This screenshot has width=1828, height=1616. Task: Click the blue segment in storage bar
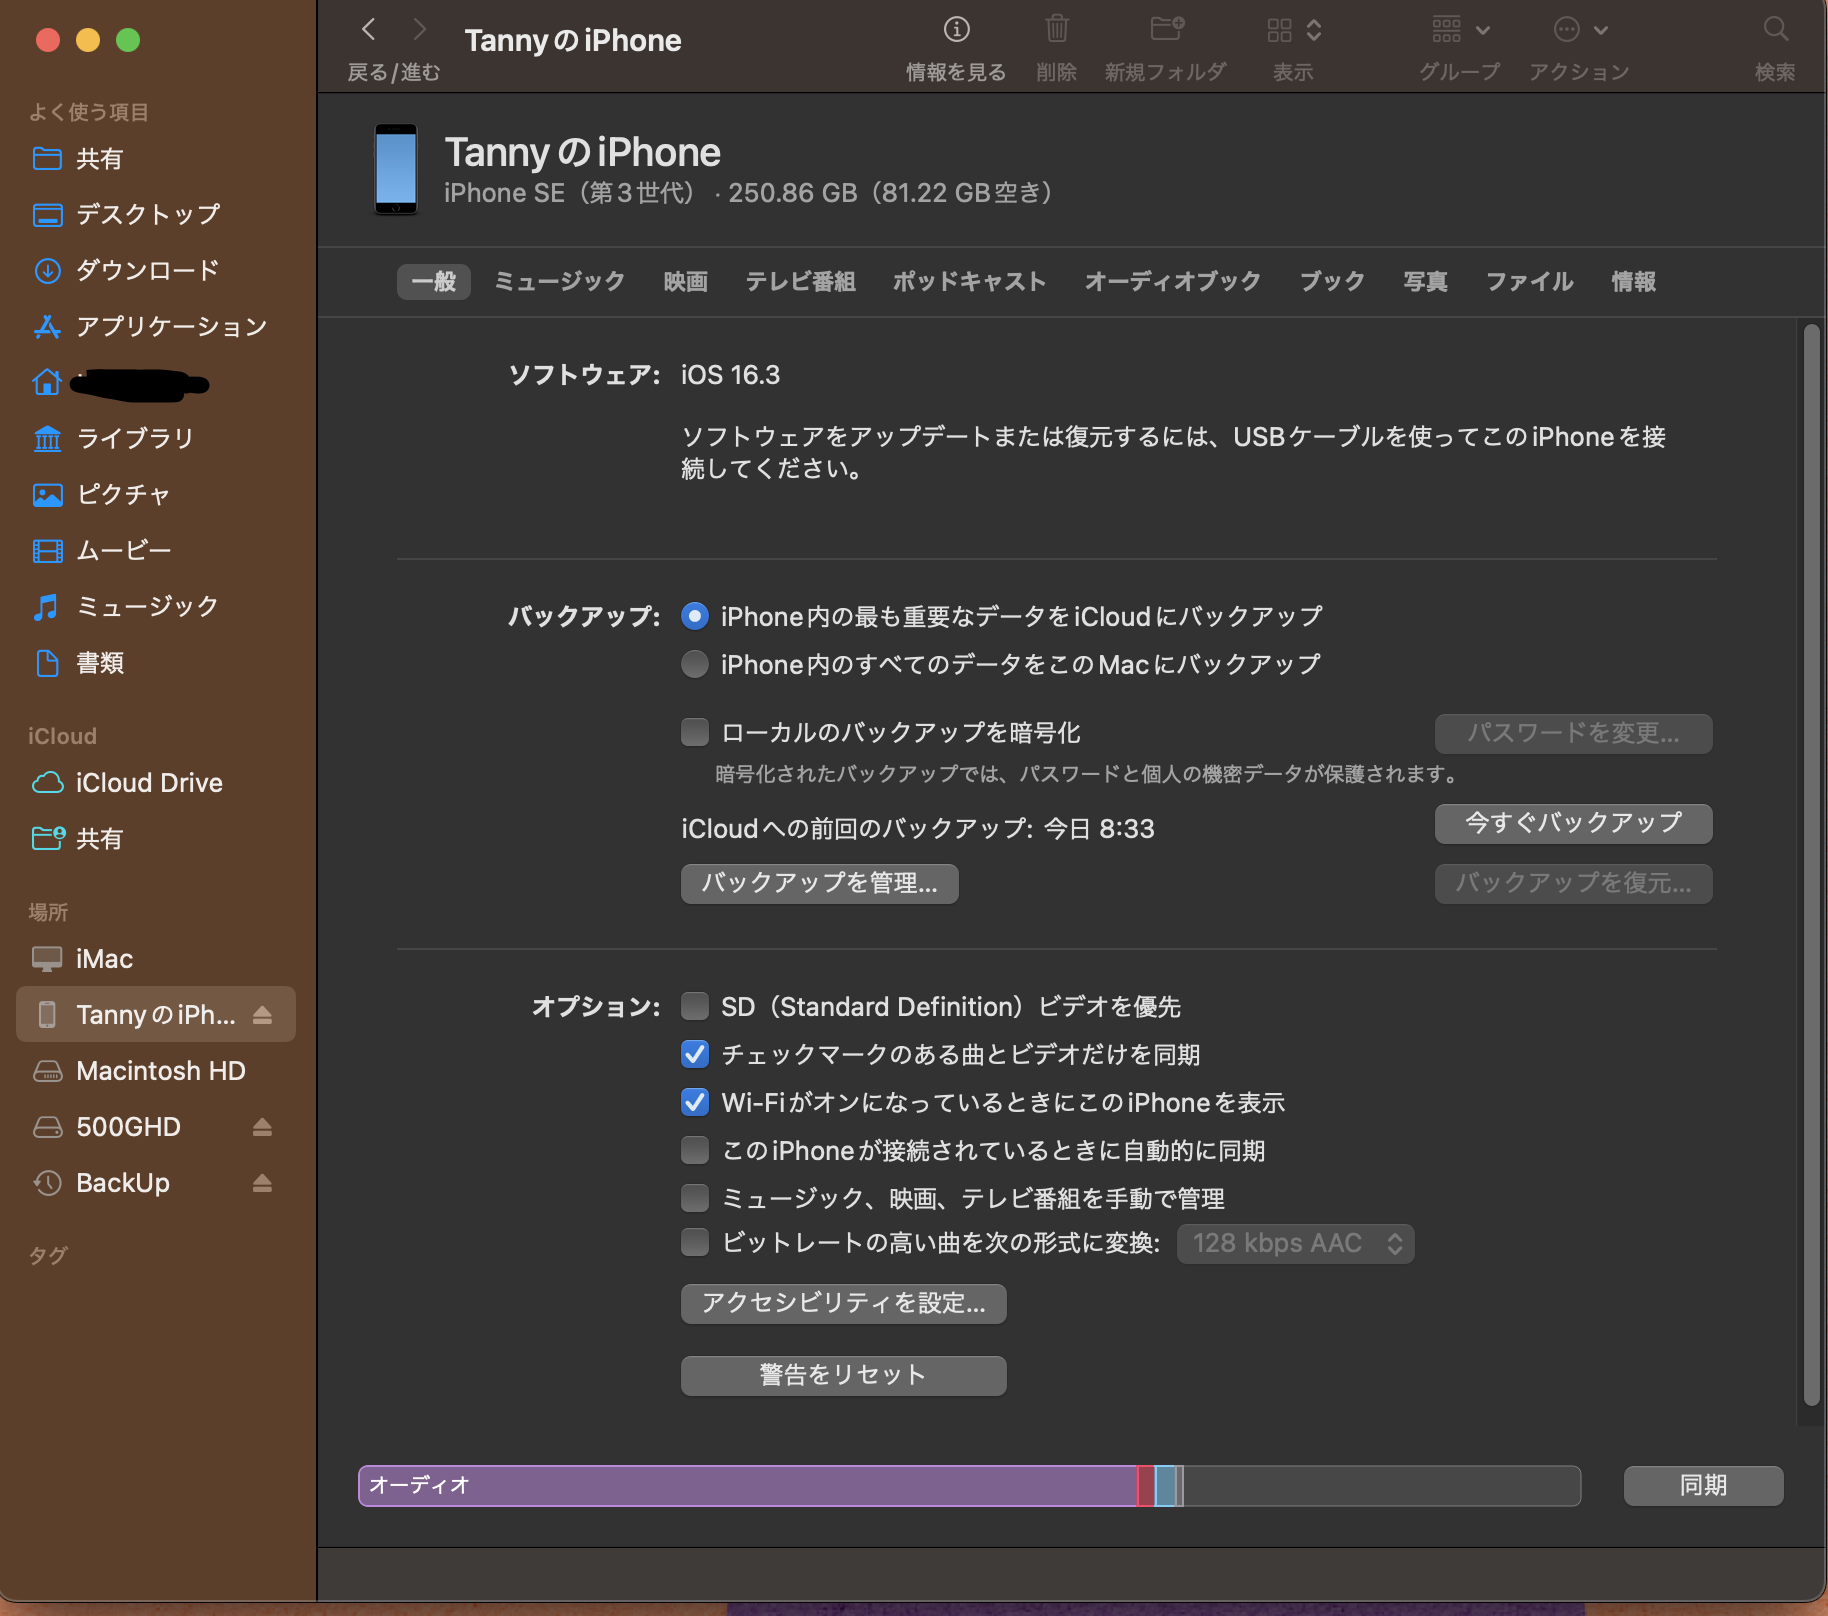[x=1165, y=1485]
